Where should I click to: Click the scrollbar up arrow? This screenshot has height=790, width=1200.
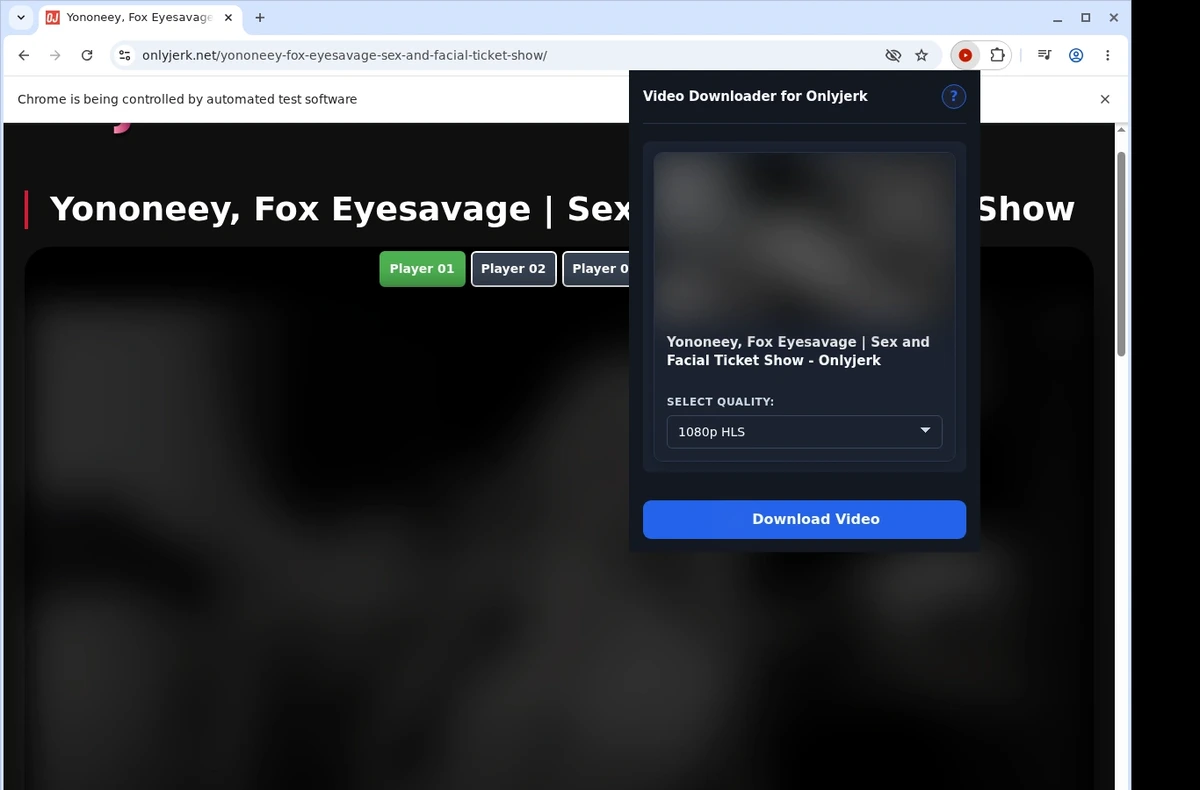[x=1121, y=130]
